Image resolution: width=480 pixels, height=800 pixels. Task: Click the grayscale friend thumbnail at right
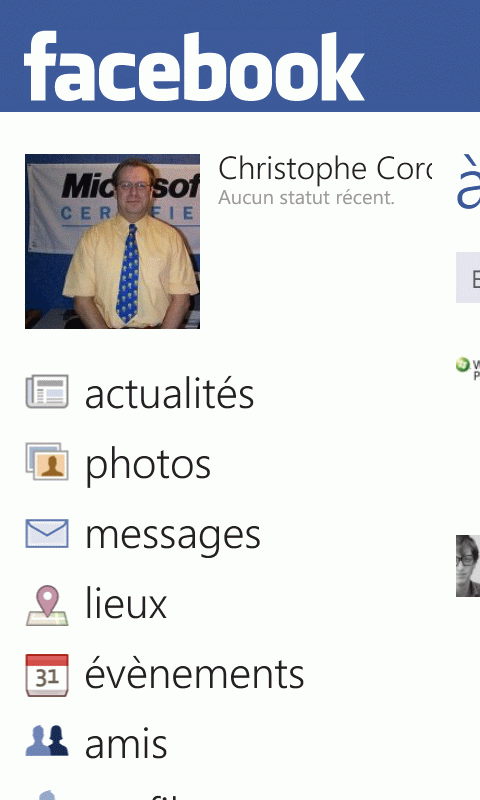(x=468, y=566)
